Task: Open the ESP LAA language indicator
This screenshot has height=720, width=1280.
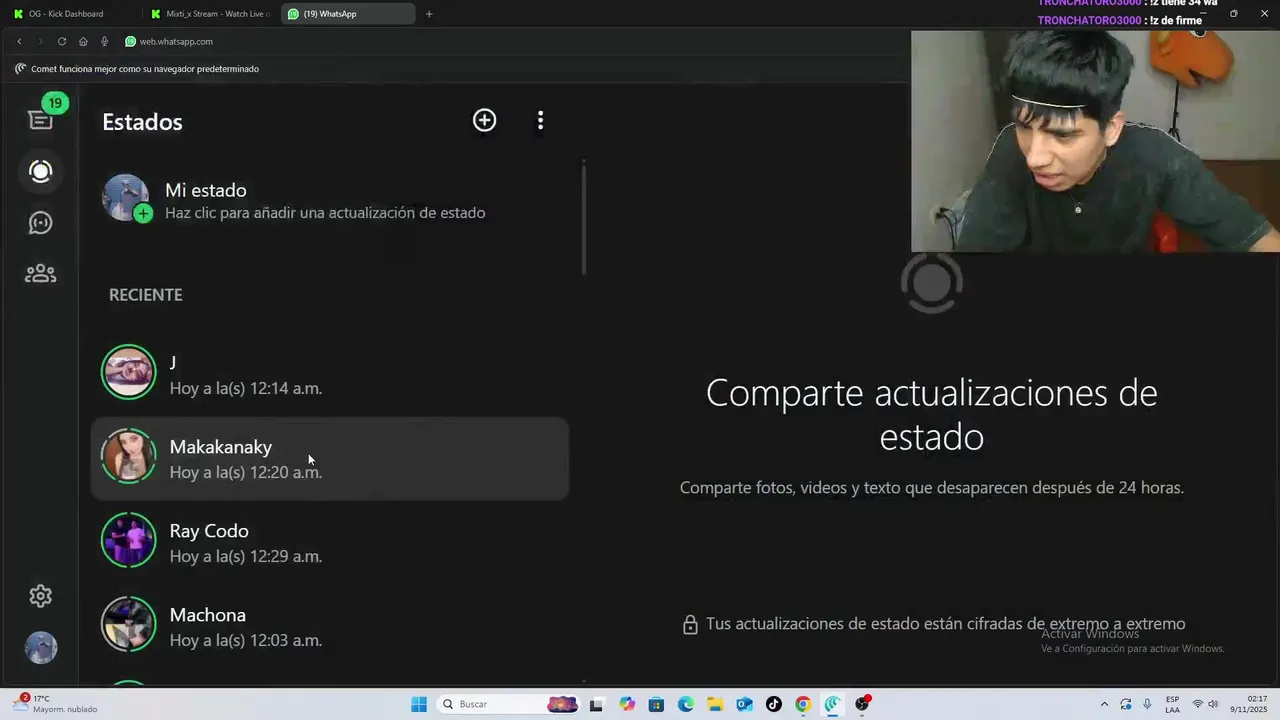Action: click(x=1172, y=704)
